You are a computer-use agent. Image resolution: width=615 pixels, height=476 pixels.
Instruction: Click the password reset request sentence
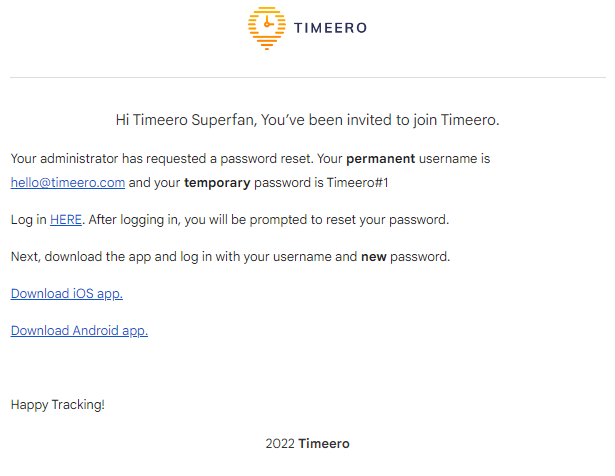(162, 159)
